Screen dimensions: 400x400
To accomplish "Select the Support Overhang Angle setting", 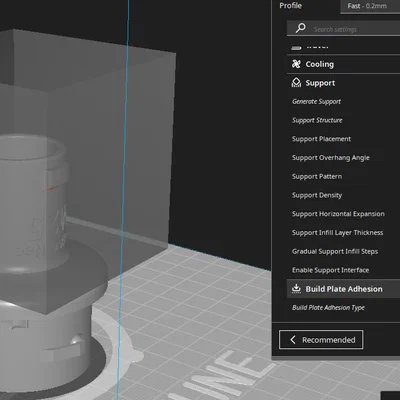I will pos(331,158).
